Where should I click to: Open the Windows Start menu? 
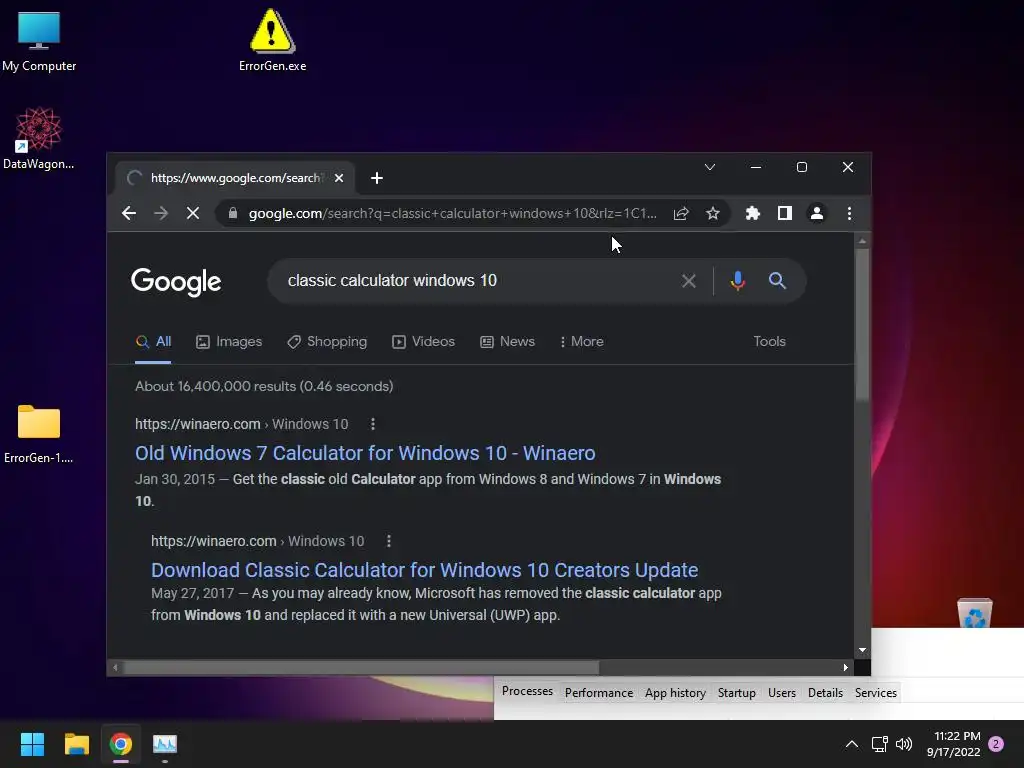pos(32,744)
